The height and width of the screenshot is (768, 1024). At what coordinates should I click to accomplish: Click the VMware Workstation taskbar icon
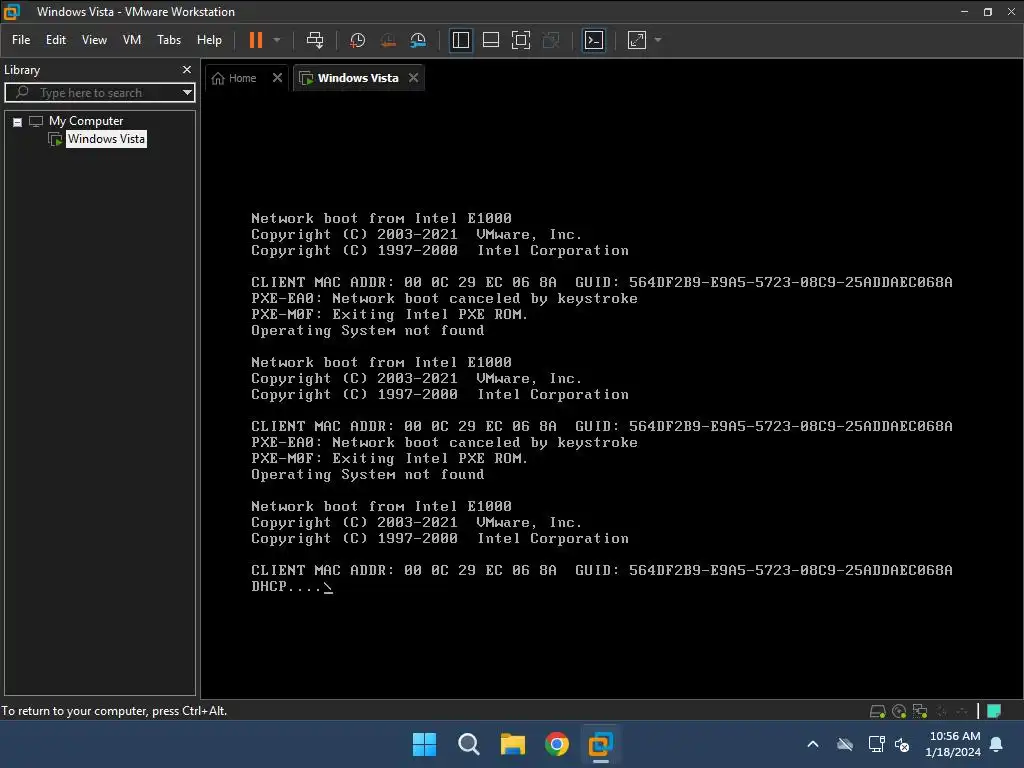click(600, 744)
